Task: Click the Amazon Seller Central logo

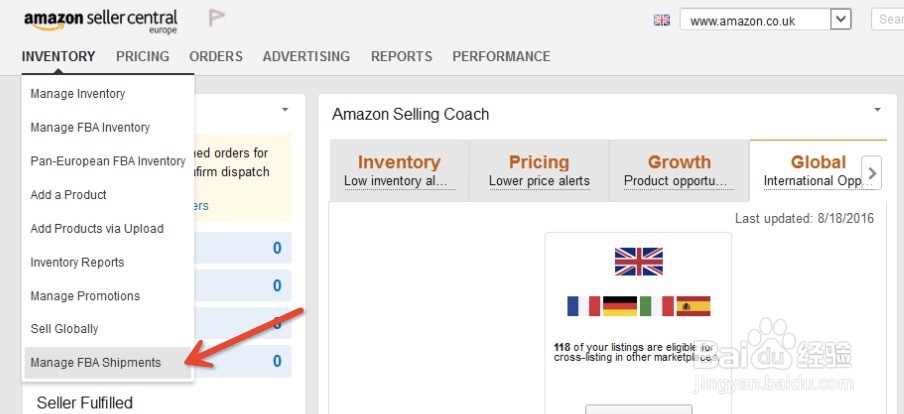Action: coord(100,21)
